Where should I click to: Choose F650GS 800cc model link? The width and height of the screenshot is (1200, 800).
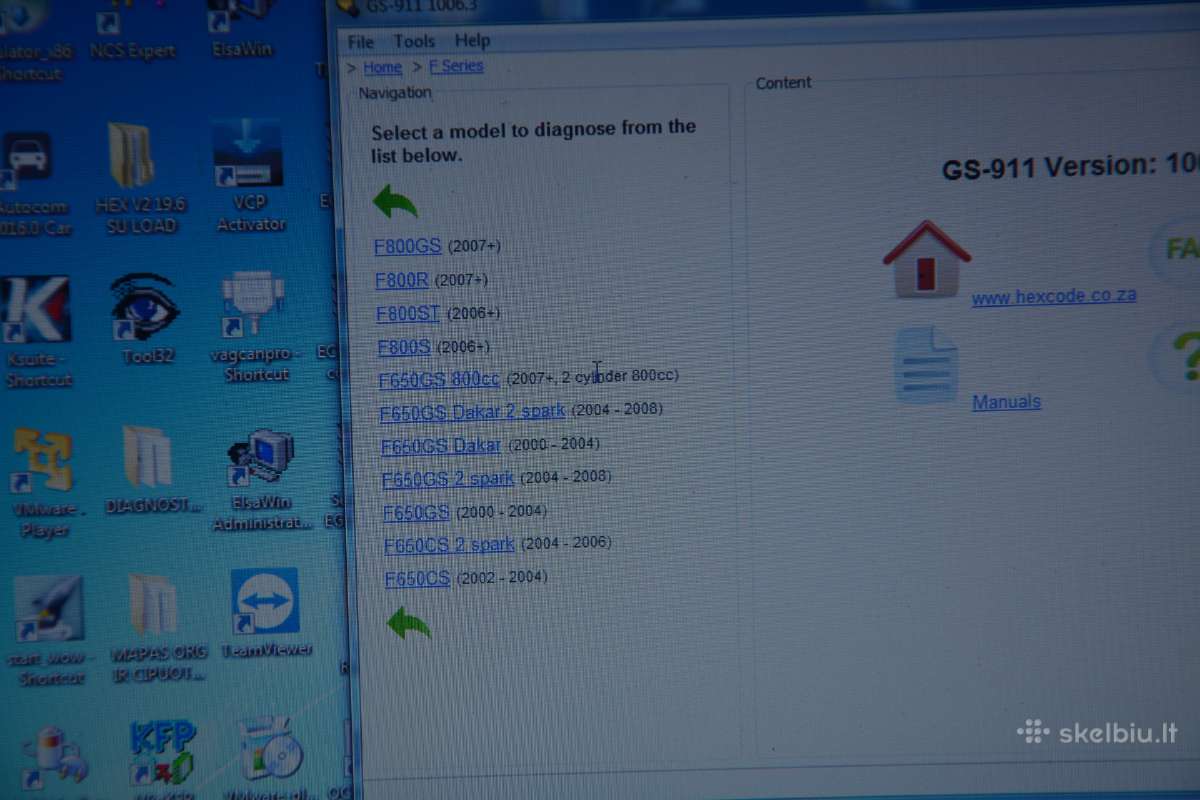(439, 380)
